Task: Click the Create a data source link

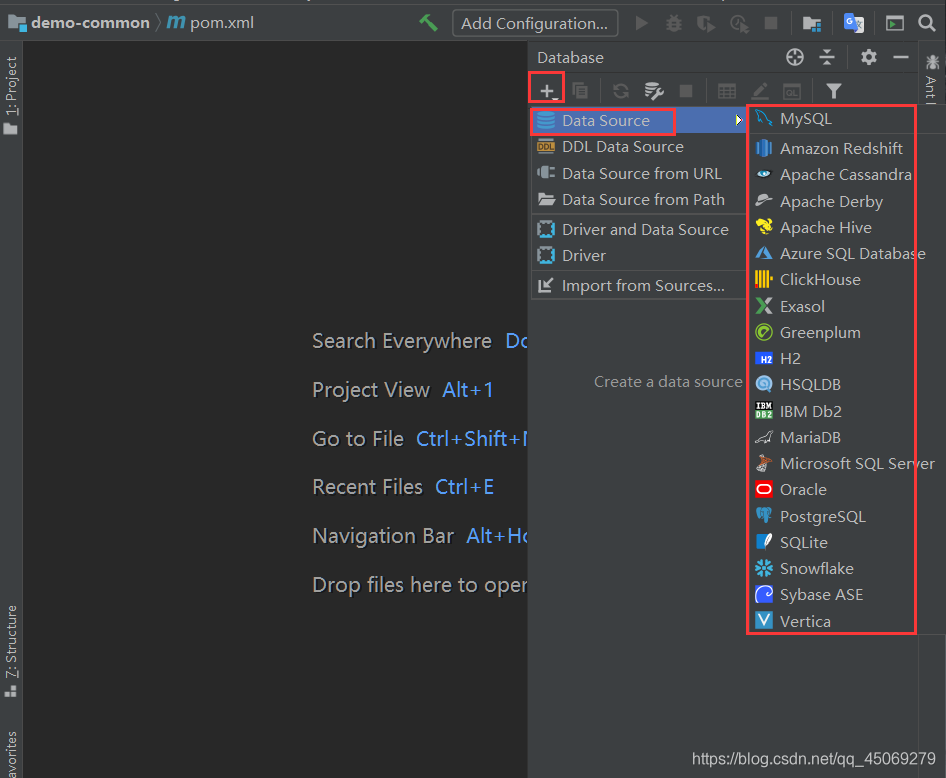Action: coord(668,382)
